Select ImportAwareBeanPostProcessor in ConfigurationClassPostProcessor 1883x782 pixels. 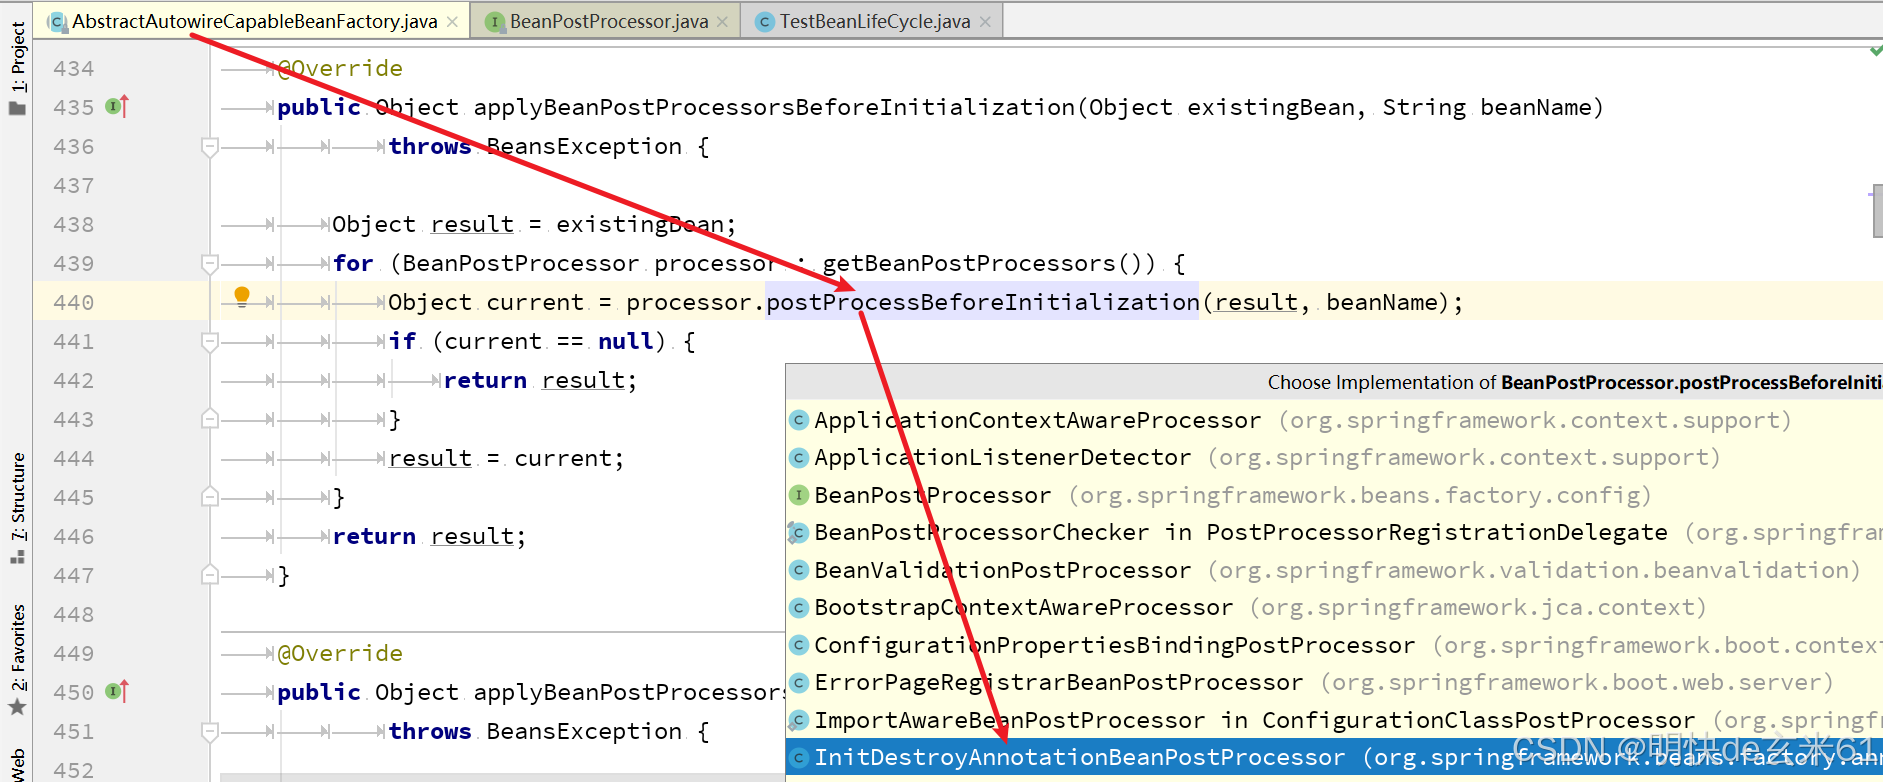(1334, 720)
